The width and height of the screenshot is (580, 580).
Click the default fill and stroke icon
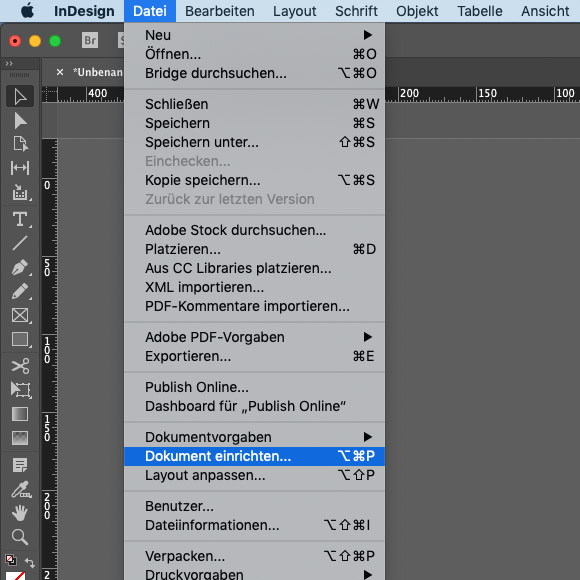pyautogui.click(x=11, y=560)
